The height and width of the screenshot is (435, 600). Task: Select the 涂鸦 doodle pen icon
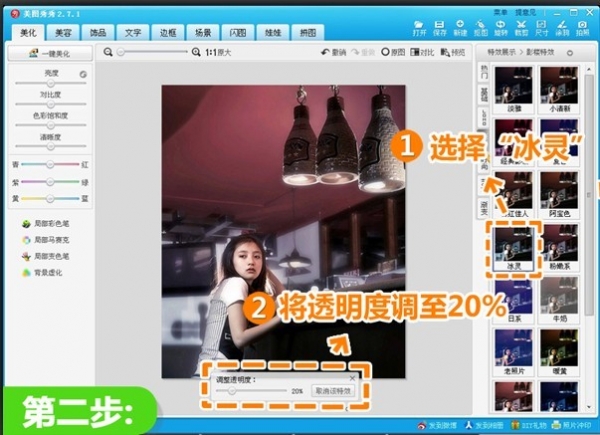pyautogui.click(x=562, y=28)
